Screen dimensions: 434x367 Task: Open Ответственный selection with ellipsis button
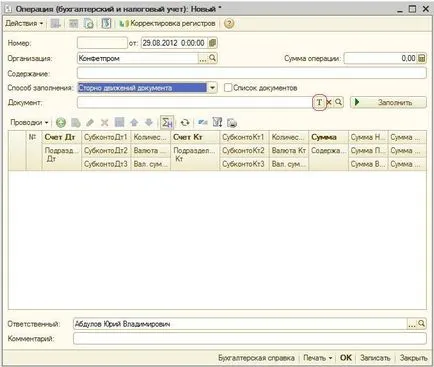(412, 324)
